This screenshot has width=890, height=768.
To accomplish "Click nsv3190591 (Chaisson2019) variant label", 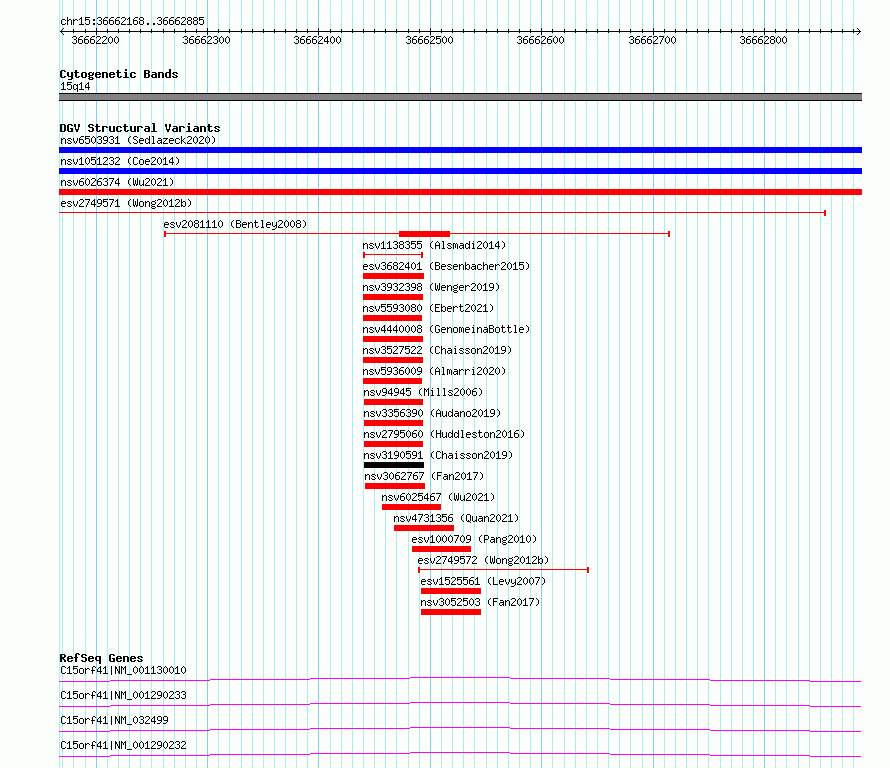I will coord(438,455).
